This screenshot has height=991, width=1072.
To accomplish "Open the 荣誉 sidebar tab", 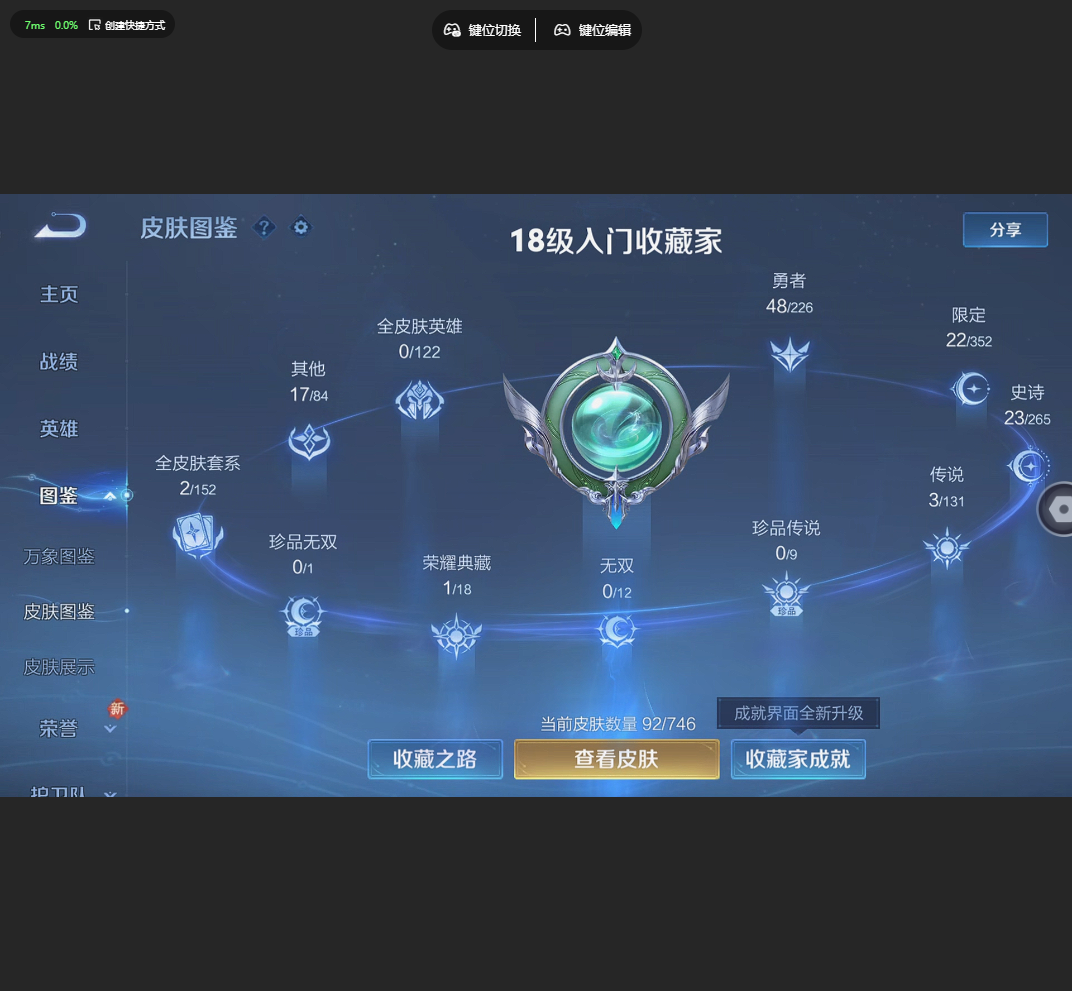I will point(59,729).
